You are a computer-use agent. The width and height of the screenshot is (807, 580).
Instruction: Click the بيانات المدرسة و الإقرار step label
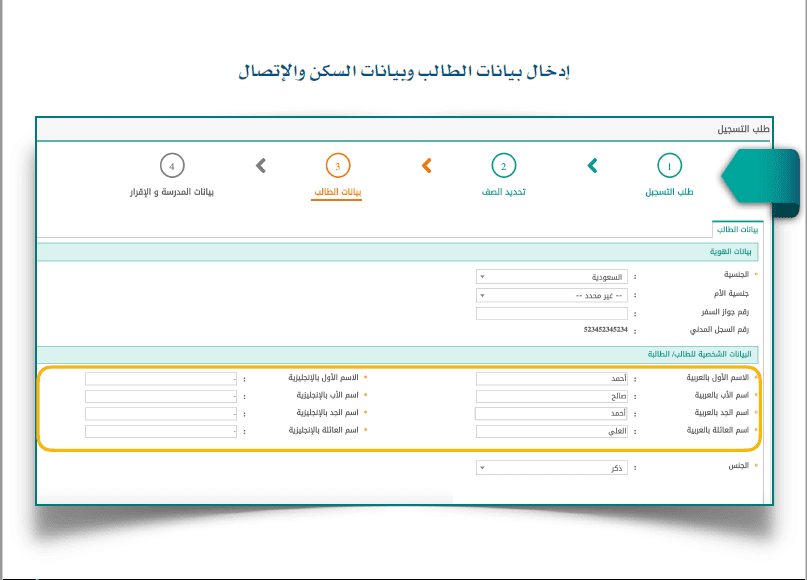pyautogui.click(x=171, y=192)
